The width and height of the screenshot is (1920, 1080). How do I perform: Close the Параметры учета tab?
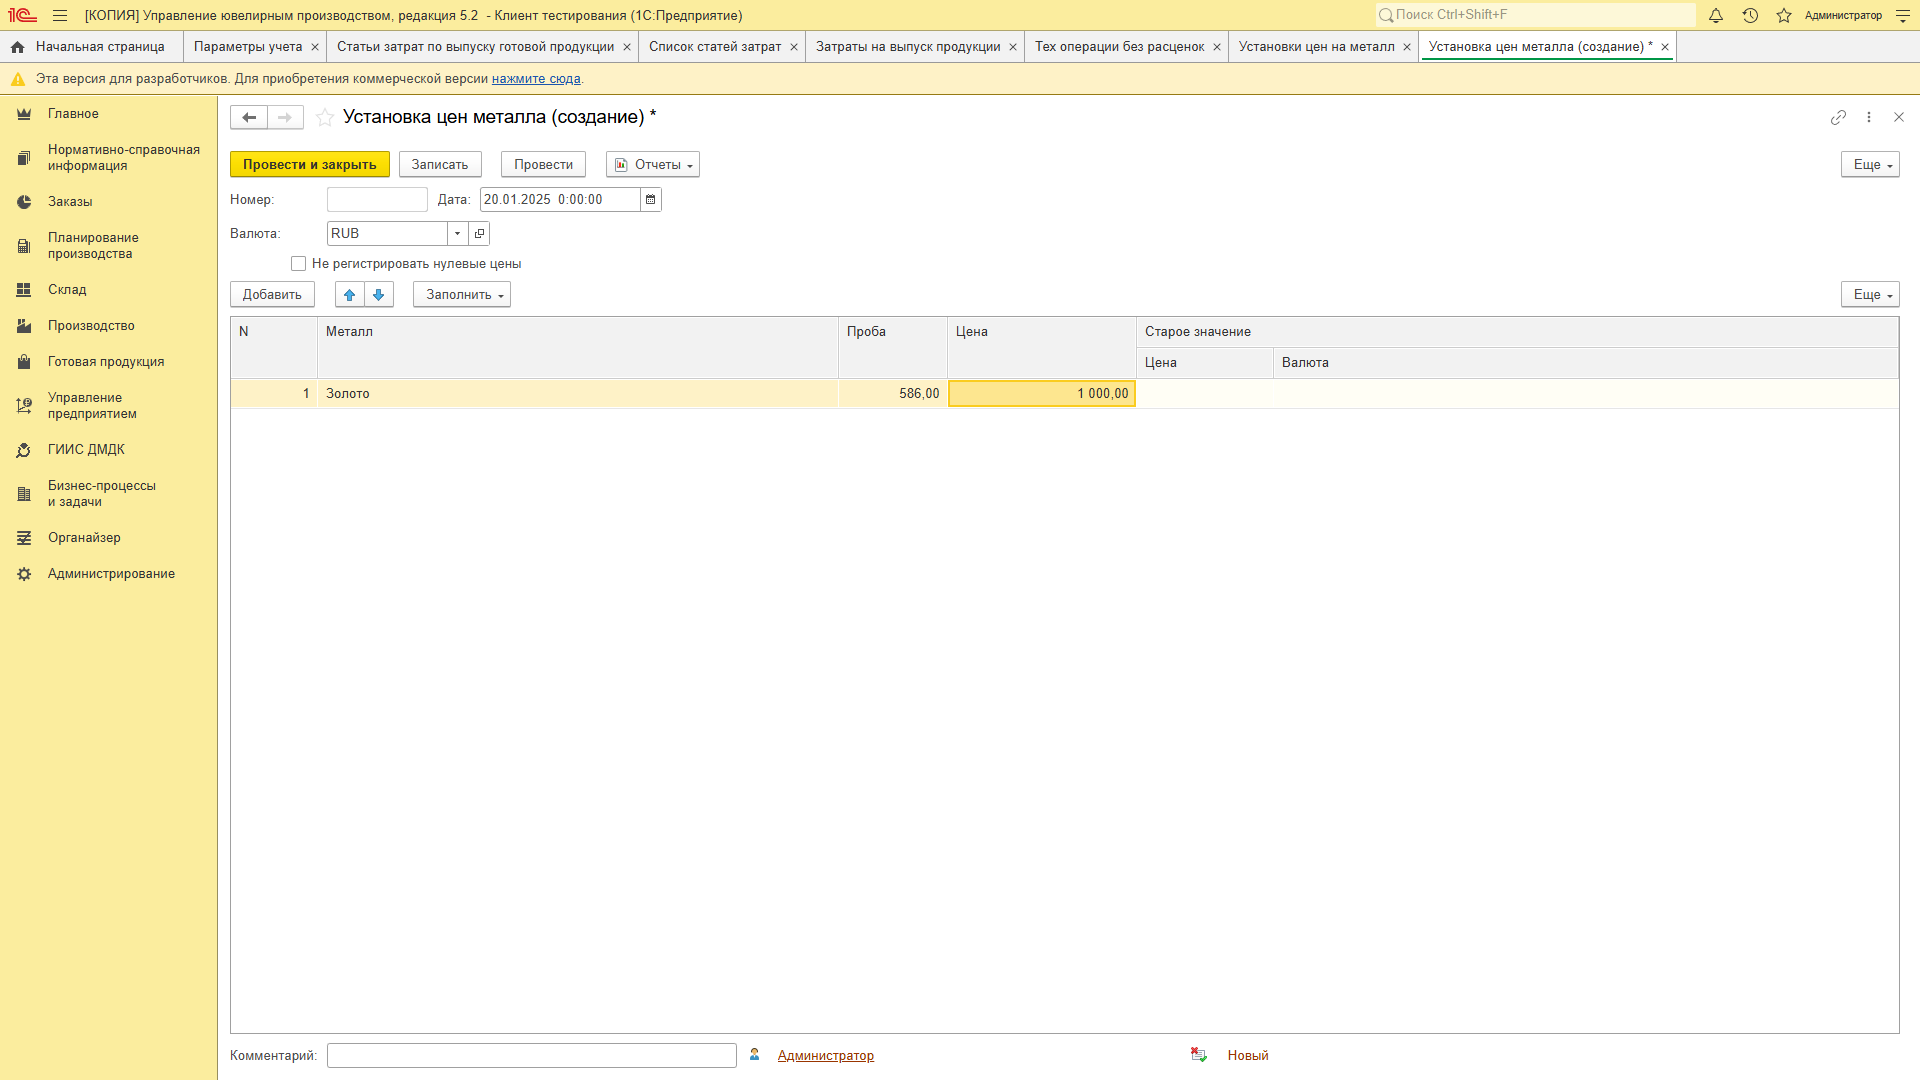[315, 47]
